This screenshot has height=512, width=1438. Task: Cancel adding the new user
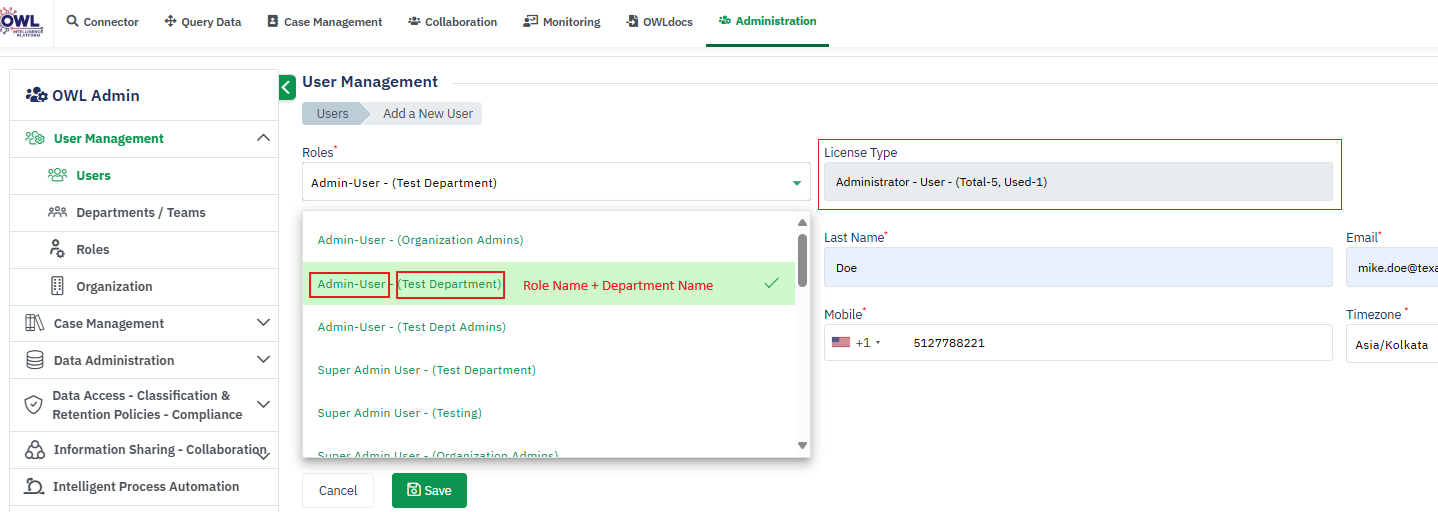pyautogui.click(x=338, y=490)
